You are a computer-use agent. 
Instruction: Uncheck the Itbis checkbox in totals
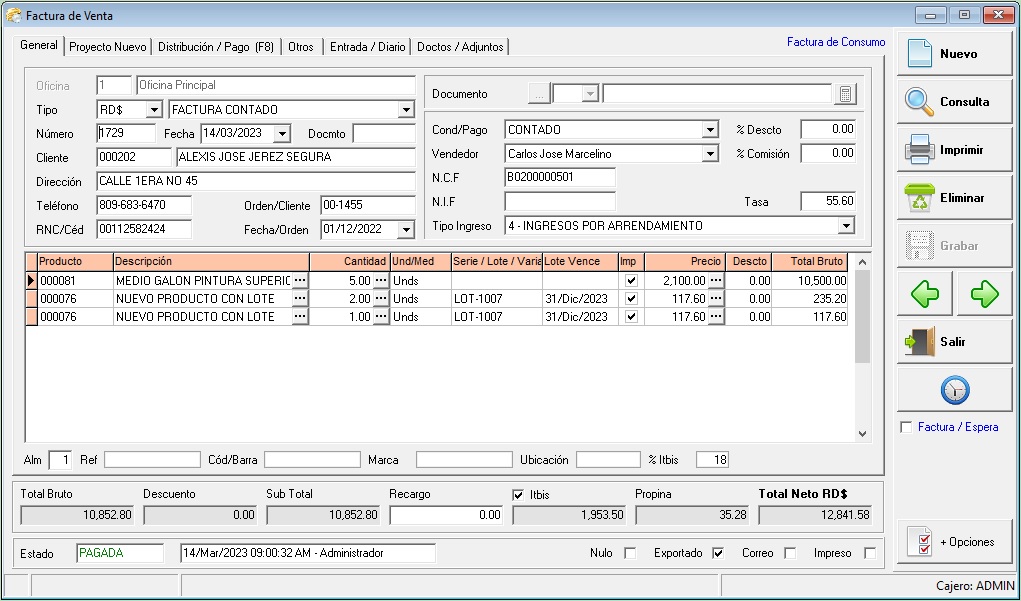pos(518,494)
